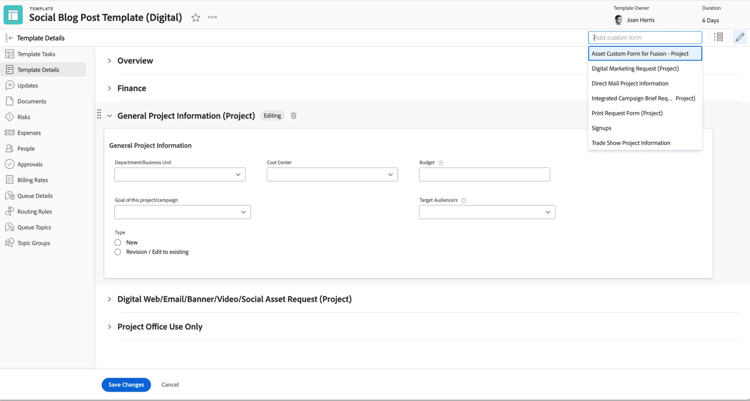Click the back arrow next to Template Details
The height and width of the screenshot is (401, 750).
pyautogui.click(x=9, y=38)
